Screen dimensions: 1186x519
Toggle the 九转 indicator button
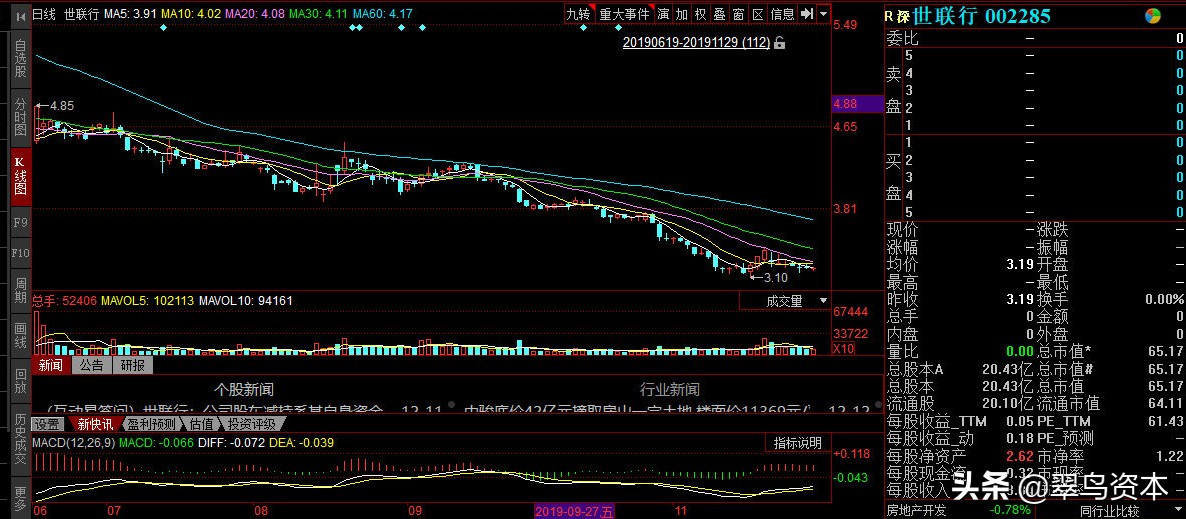pyautogui.click(x=579, y=14)
